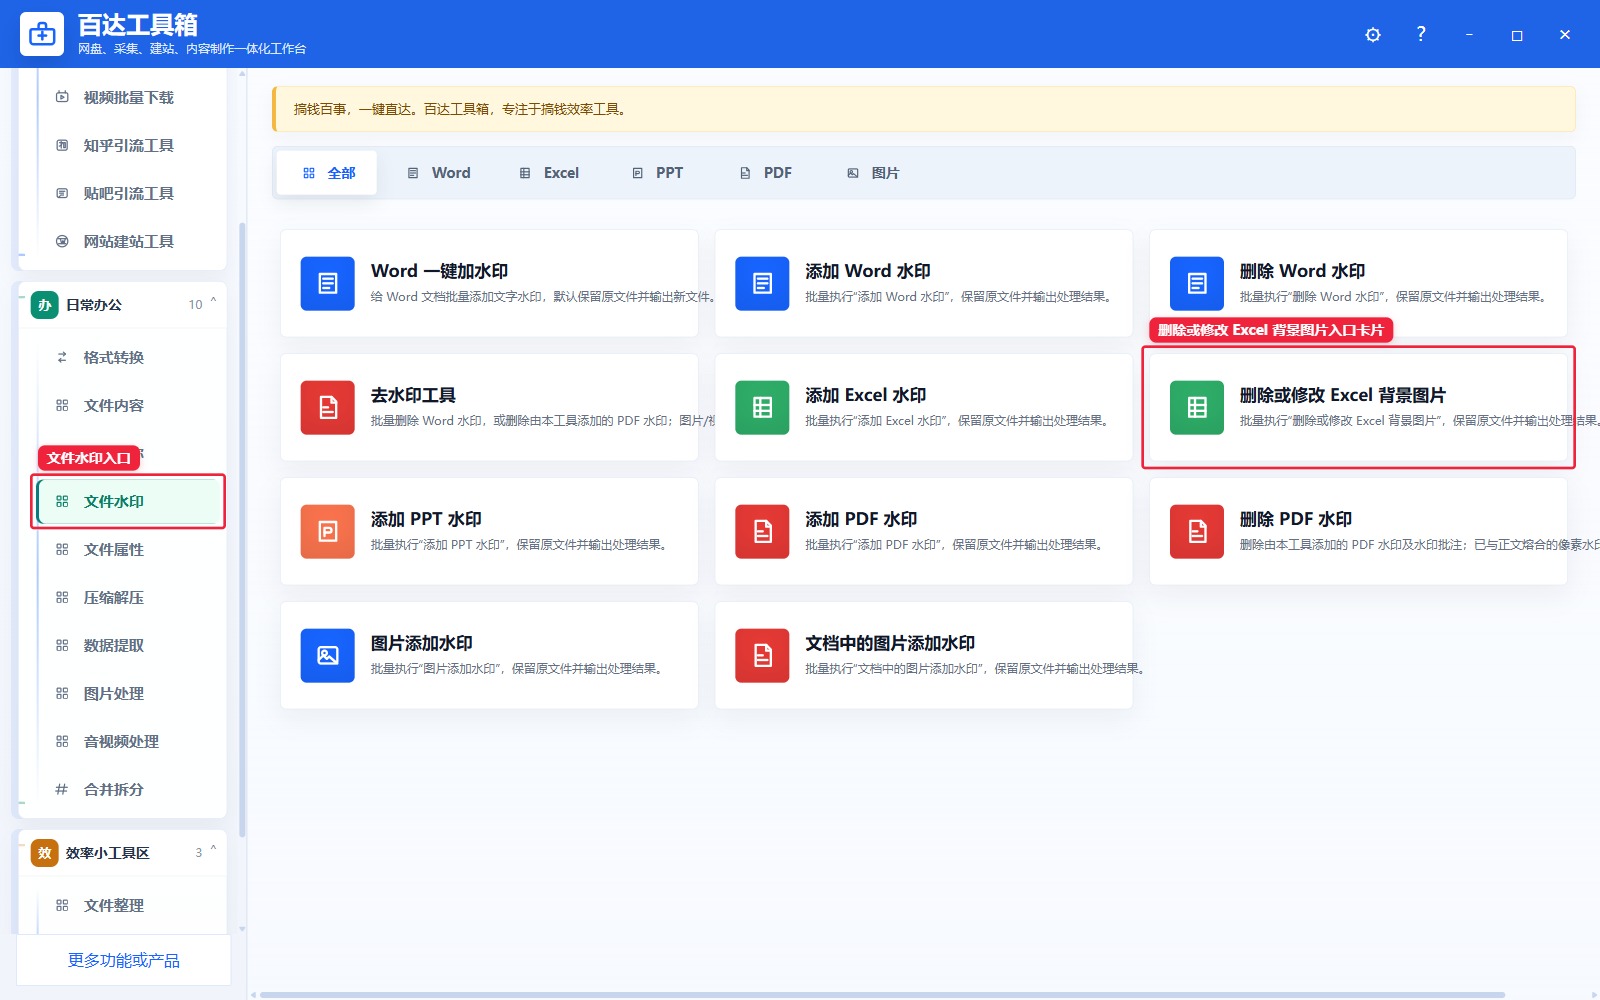
Task: Click the 文档中的图片添加水印 card icon
Action: pyautogui.click(x=762, y=656)
